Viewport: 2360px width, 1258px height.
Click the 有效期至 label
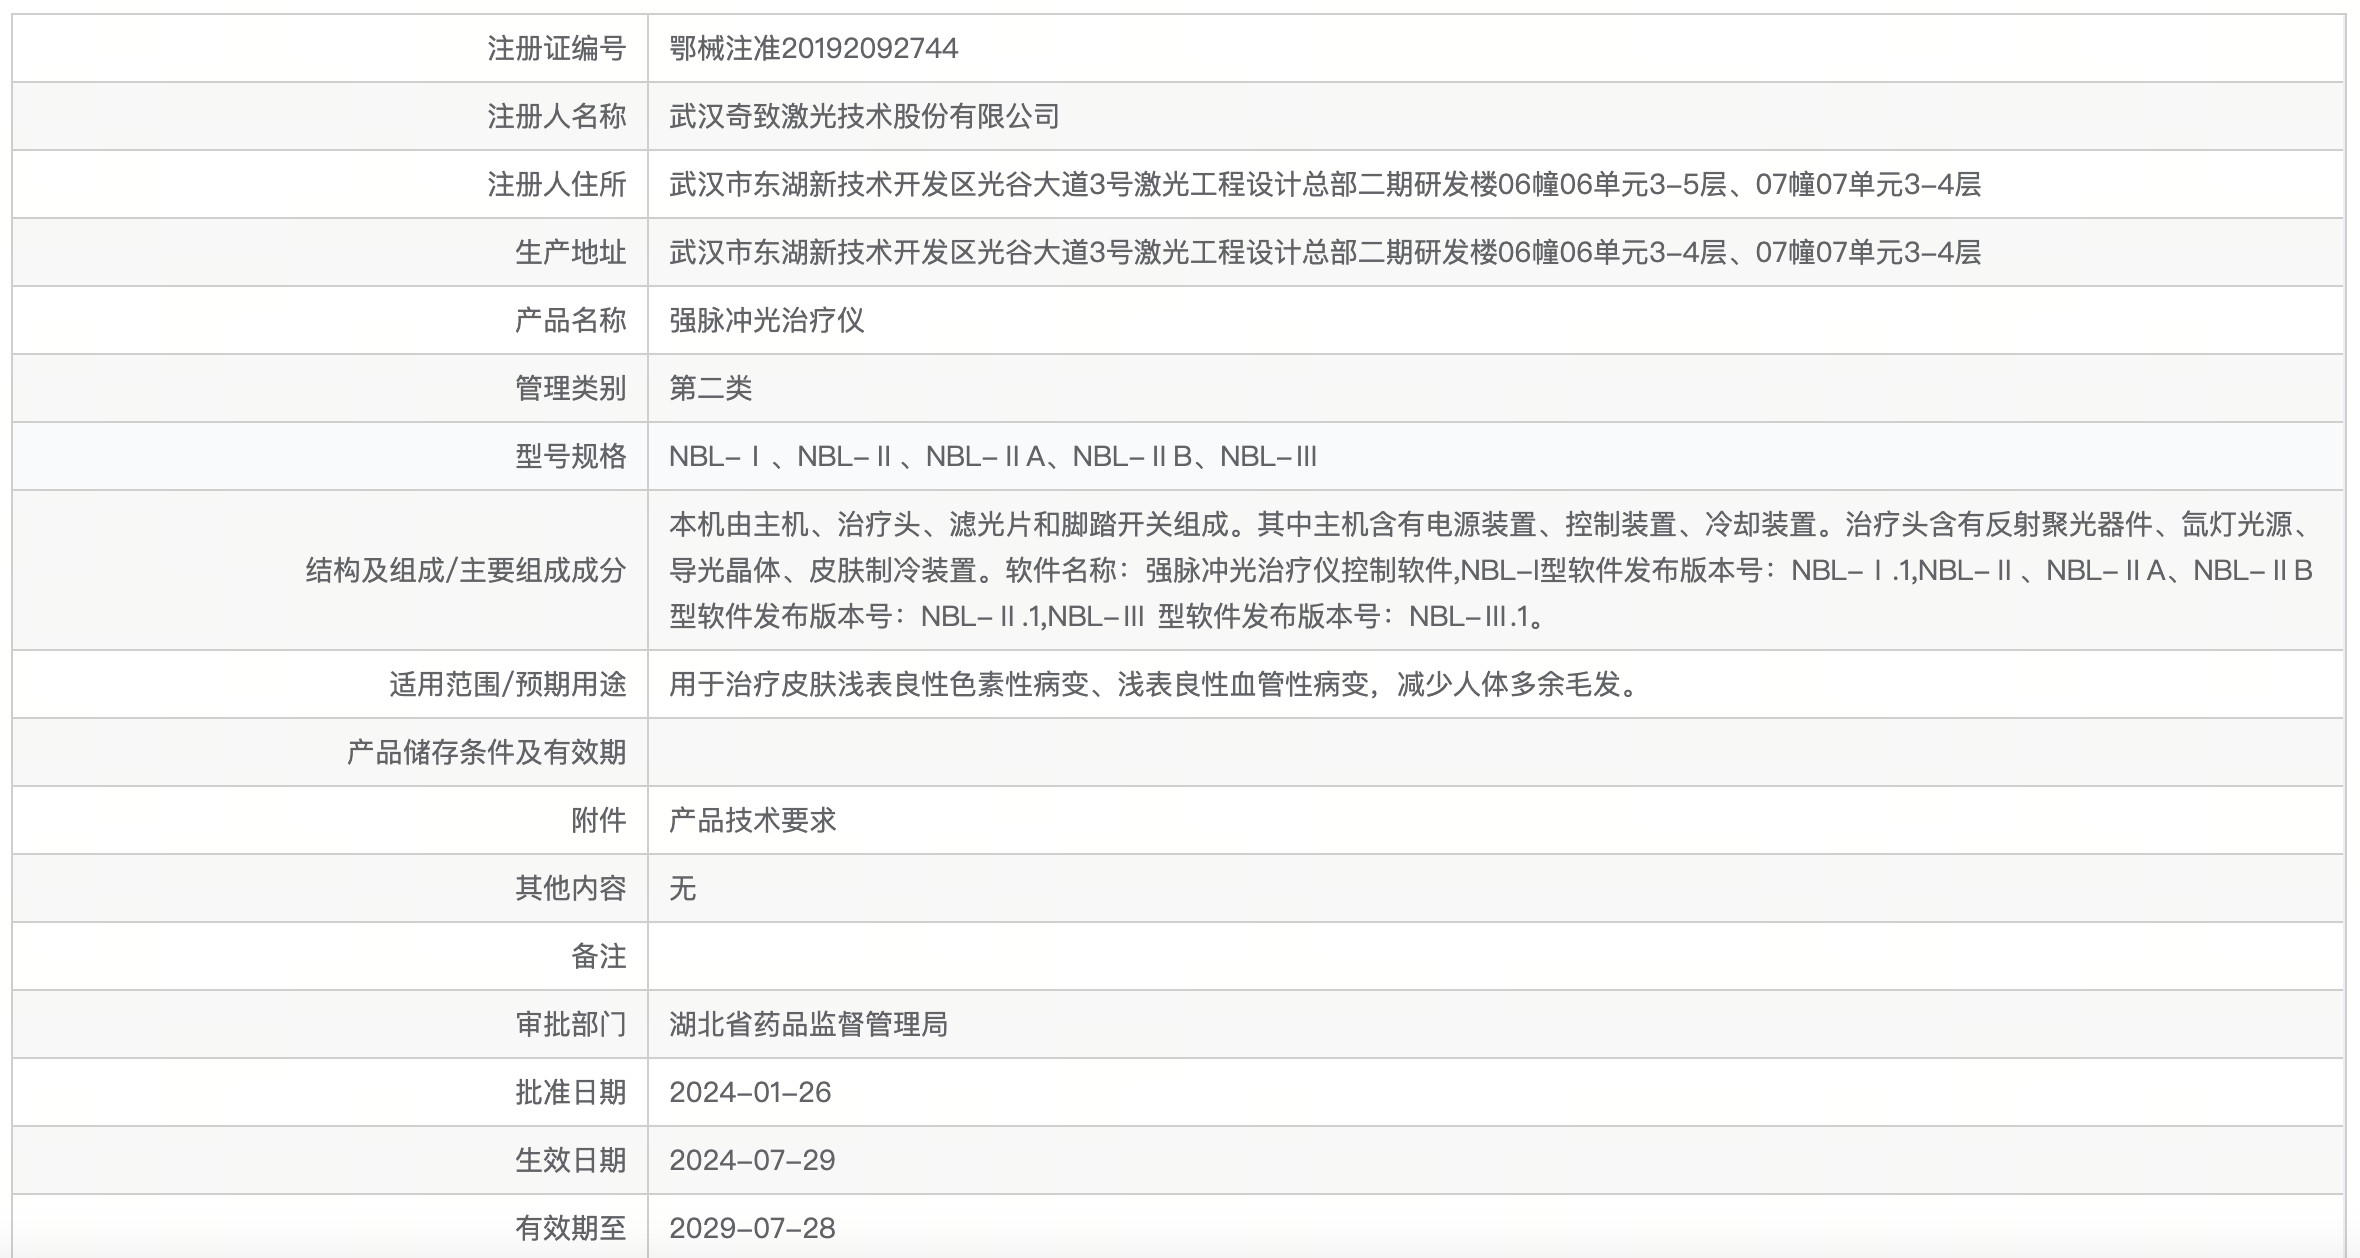(x=570, y=1228)
